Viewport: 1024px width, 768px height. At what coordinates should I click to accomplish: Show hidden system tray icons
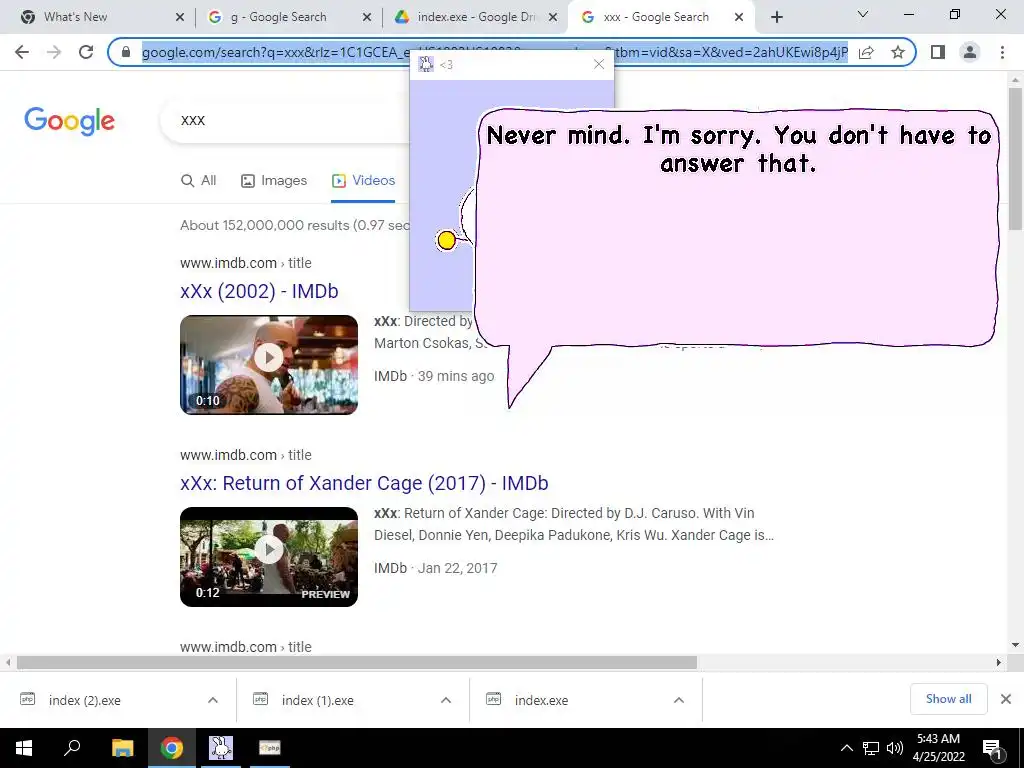[846, 748]
